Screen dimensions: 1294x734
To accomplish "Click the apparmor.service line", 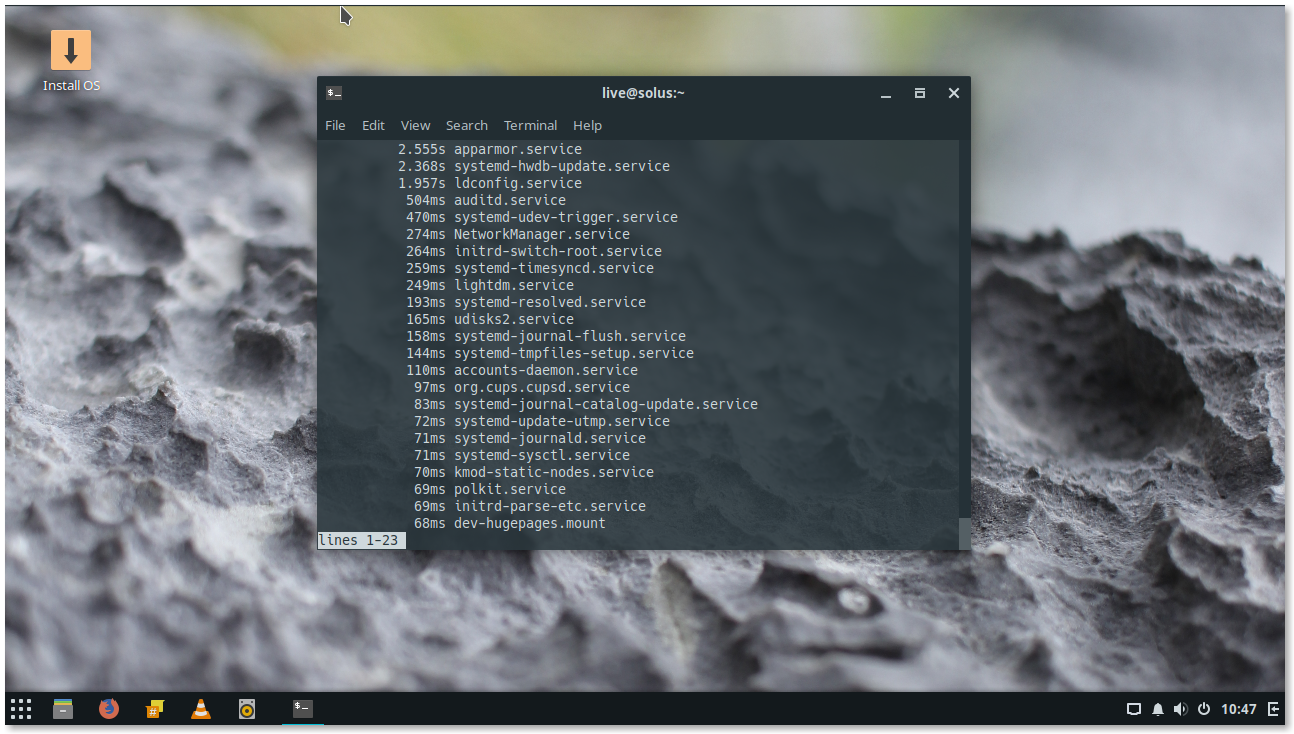I will click(x=490, y=149).
